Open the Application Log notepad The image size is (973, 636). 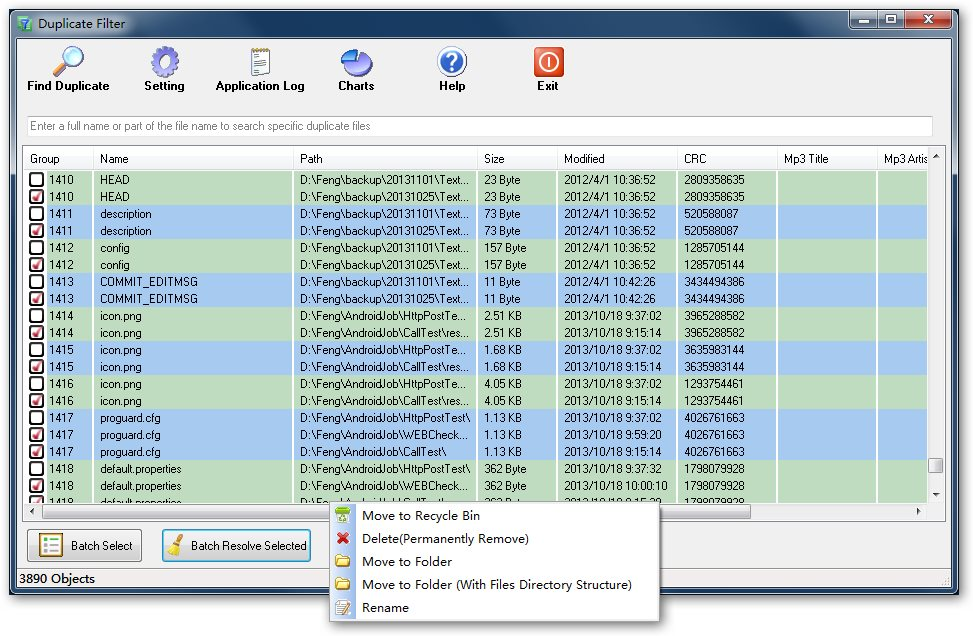[260, 69]
